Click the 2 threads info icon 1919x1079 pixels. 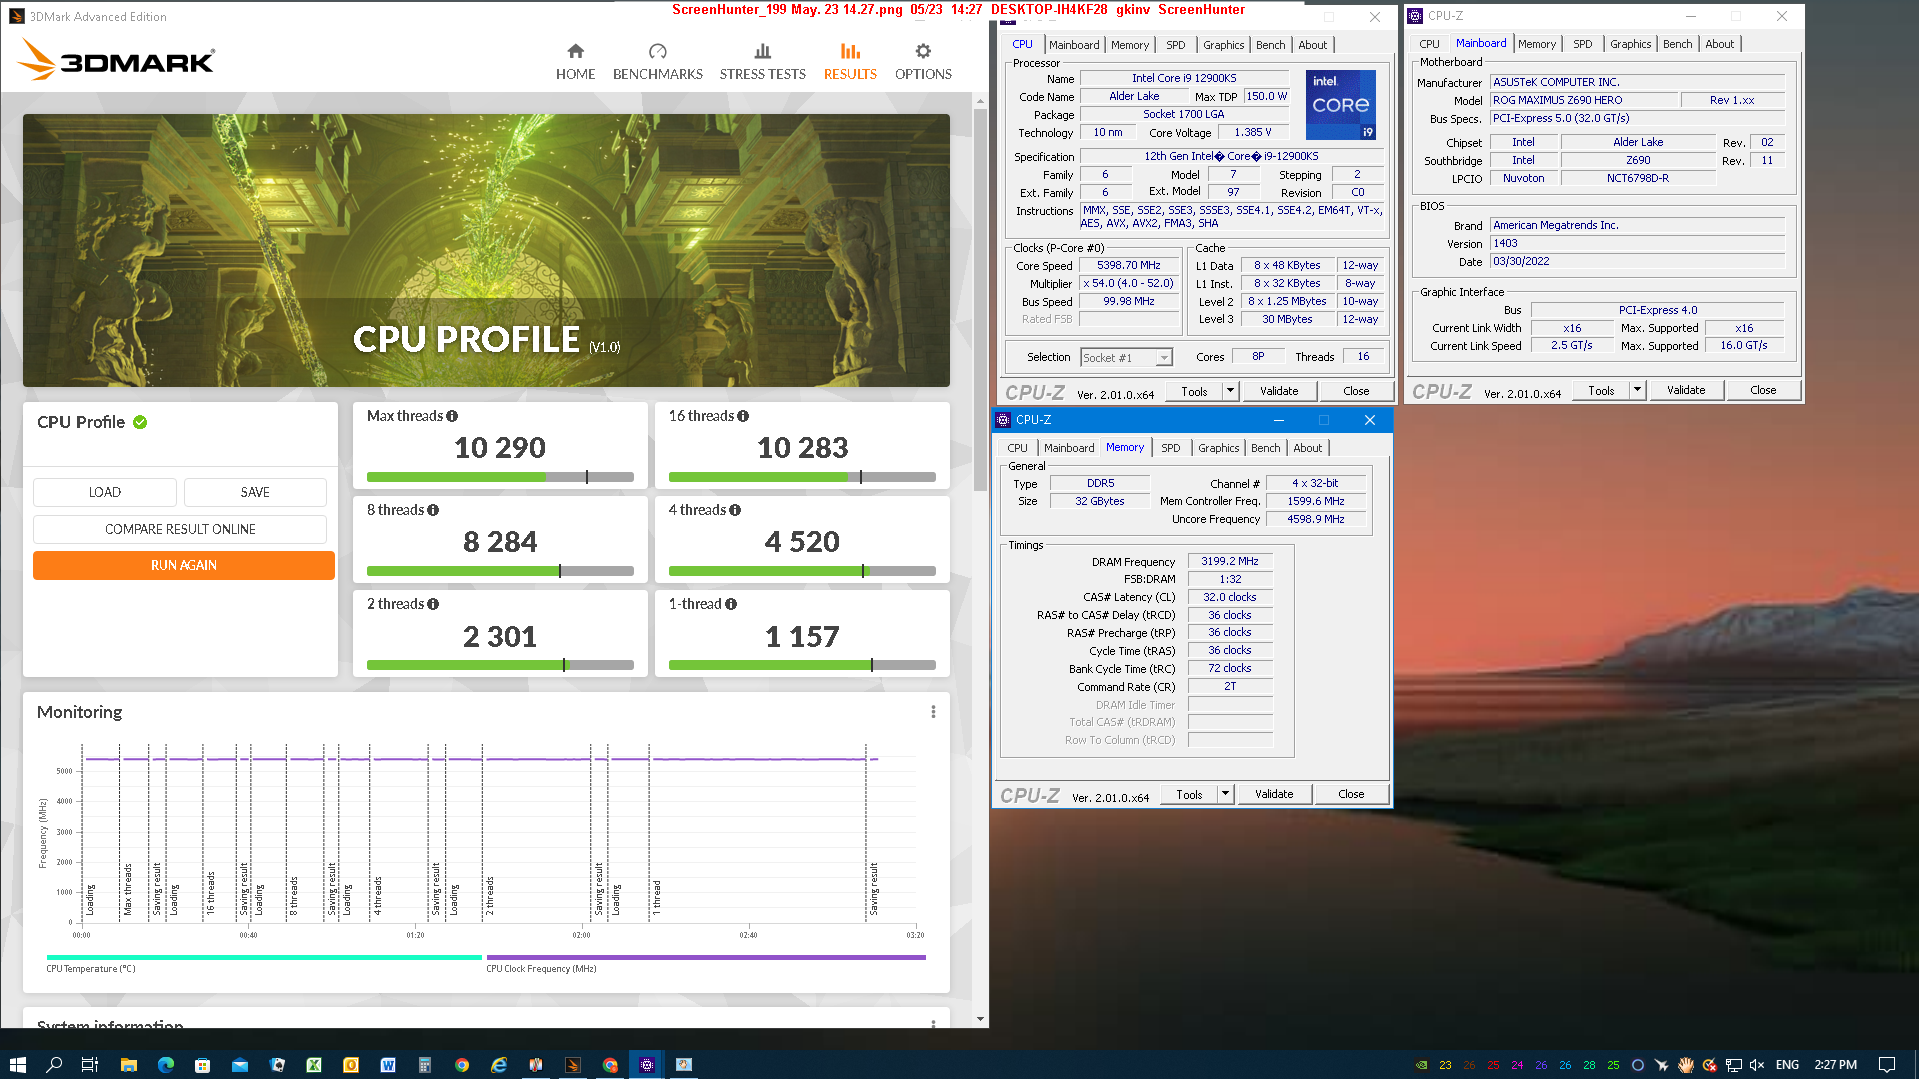433,604
